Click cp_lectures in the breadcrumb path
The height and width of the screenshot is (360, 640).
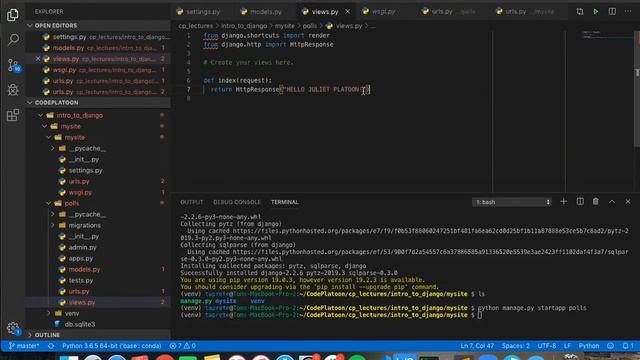click(x=196, y=26)
